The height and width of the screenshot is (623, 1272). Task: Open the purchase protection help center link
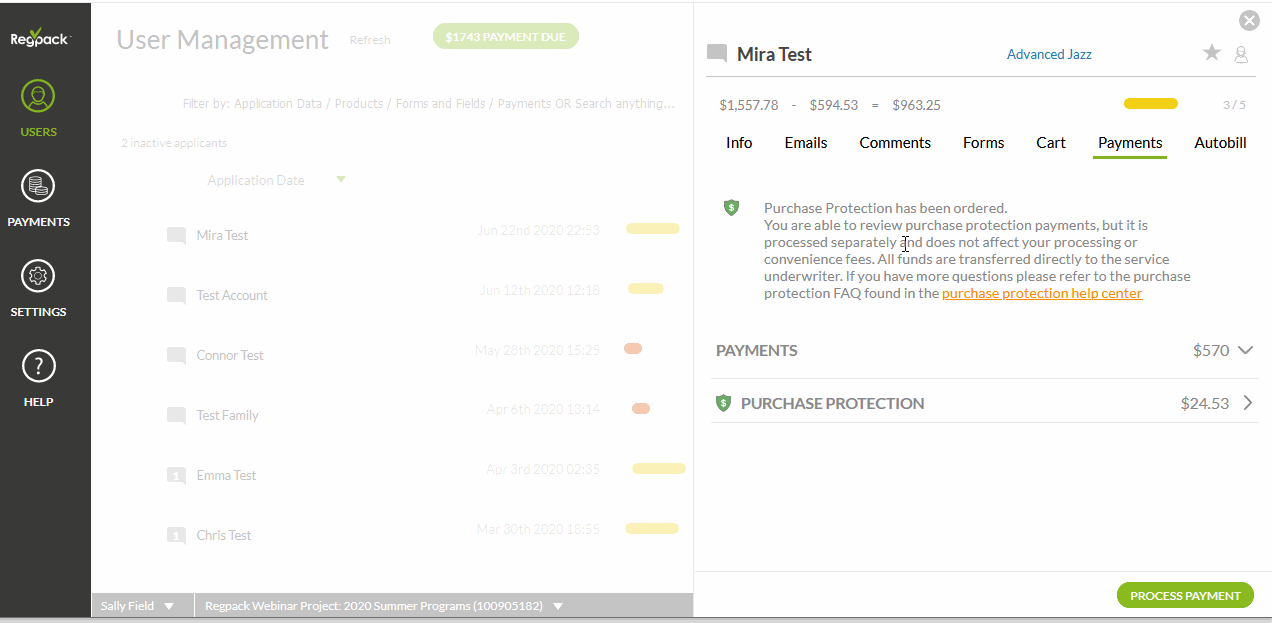pyautogui.click(x=1041, y=293)
